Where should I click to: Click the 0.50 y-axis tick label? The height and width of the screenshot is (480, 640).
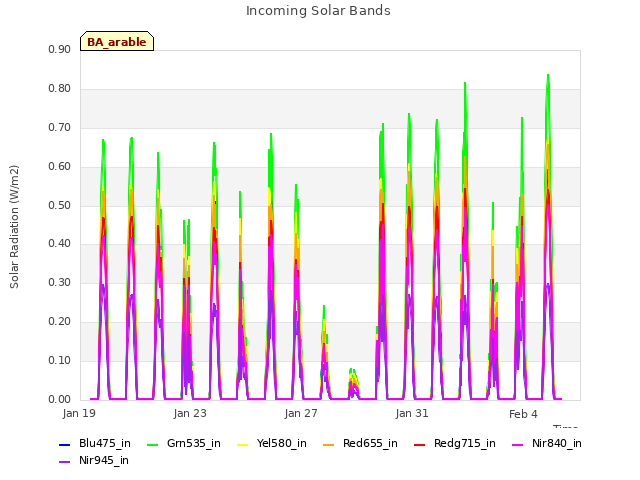click(60, 205)
